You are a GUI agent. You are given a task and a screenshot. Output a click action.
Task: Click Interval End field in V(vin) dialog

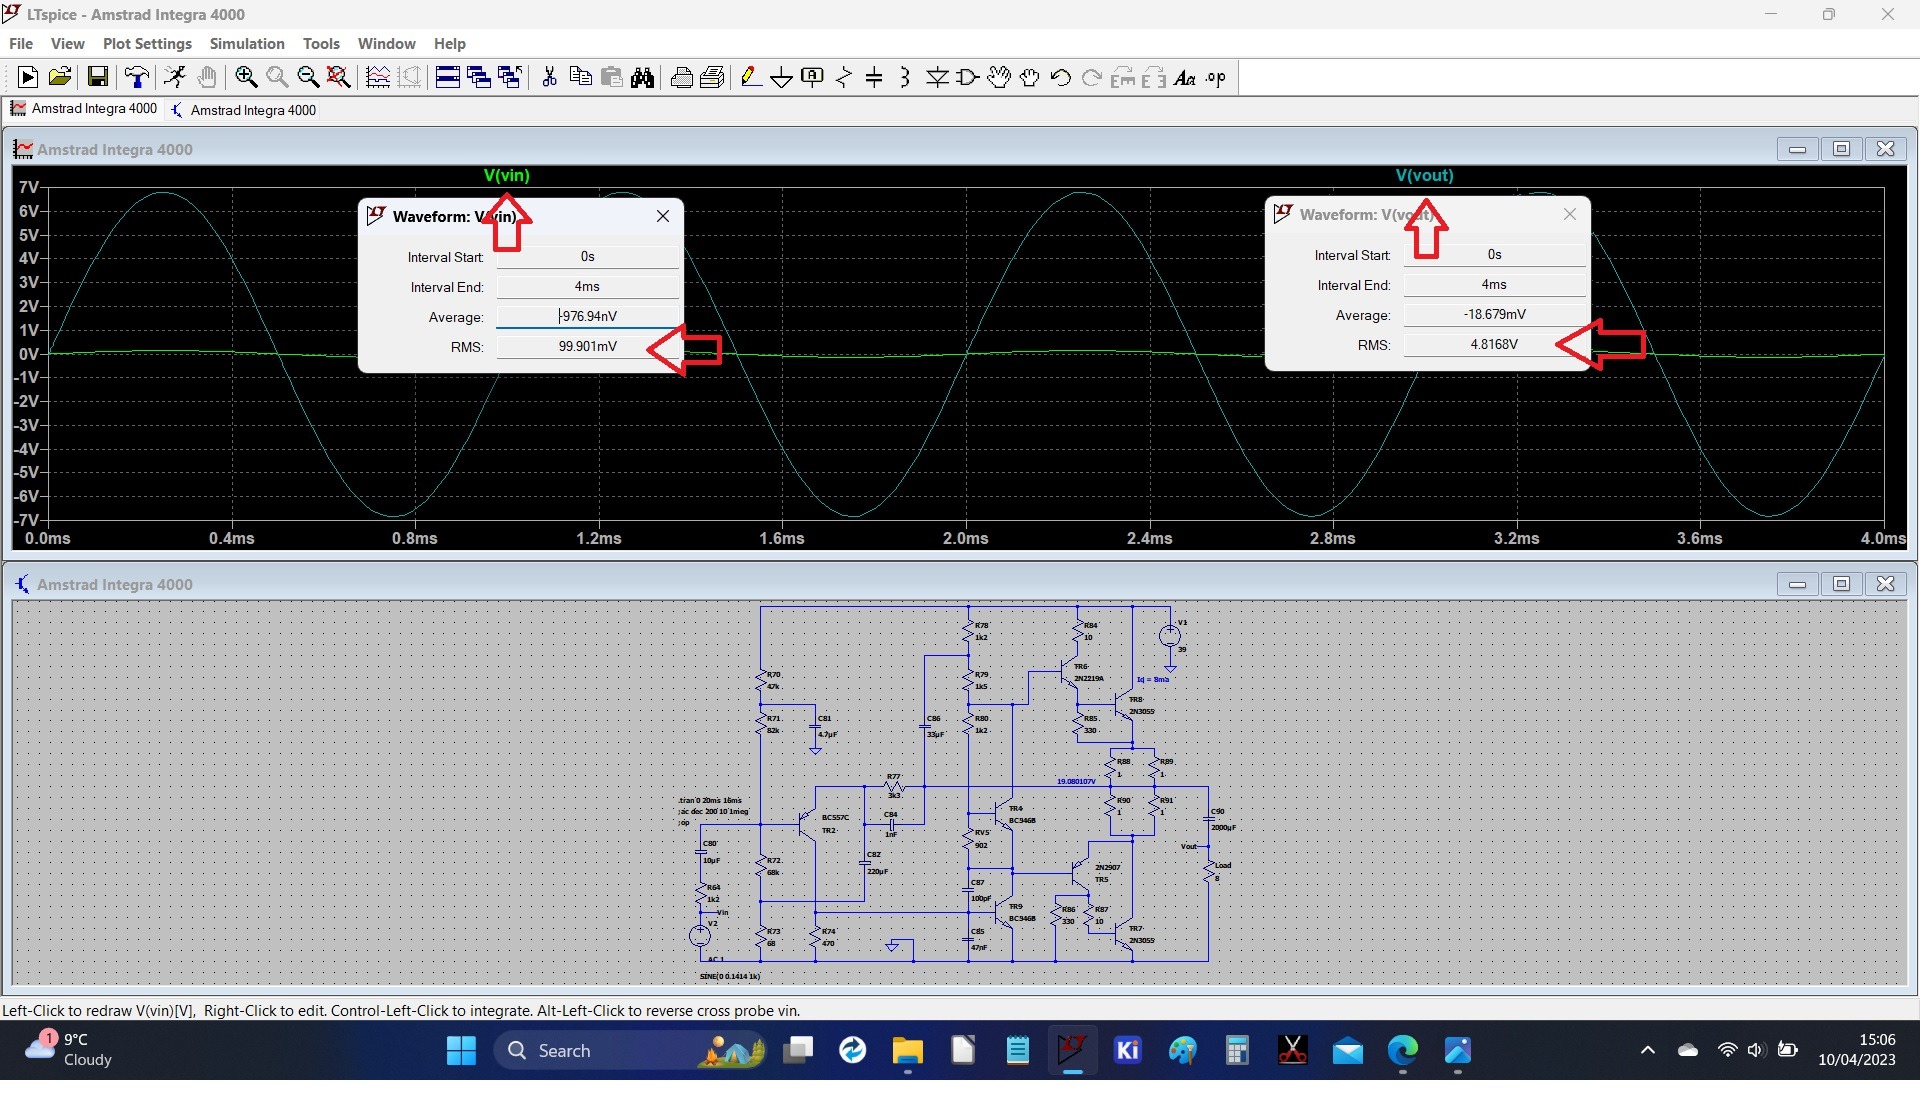tap(588, 287)
